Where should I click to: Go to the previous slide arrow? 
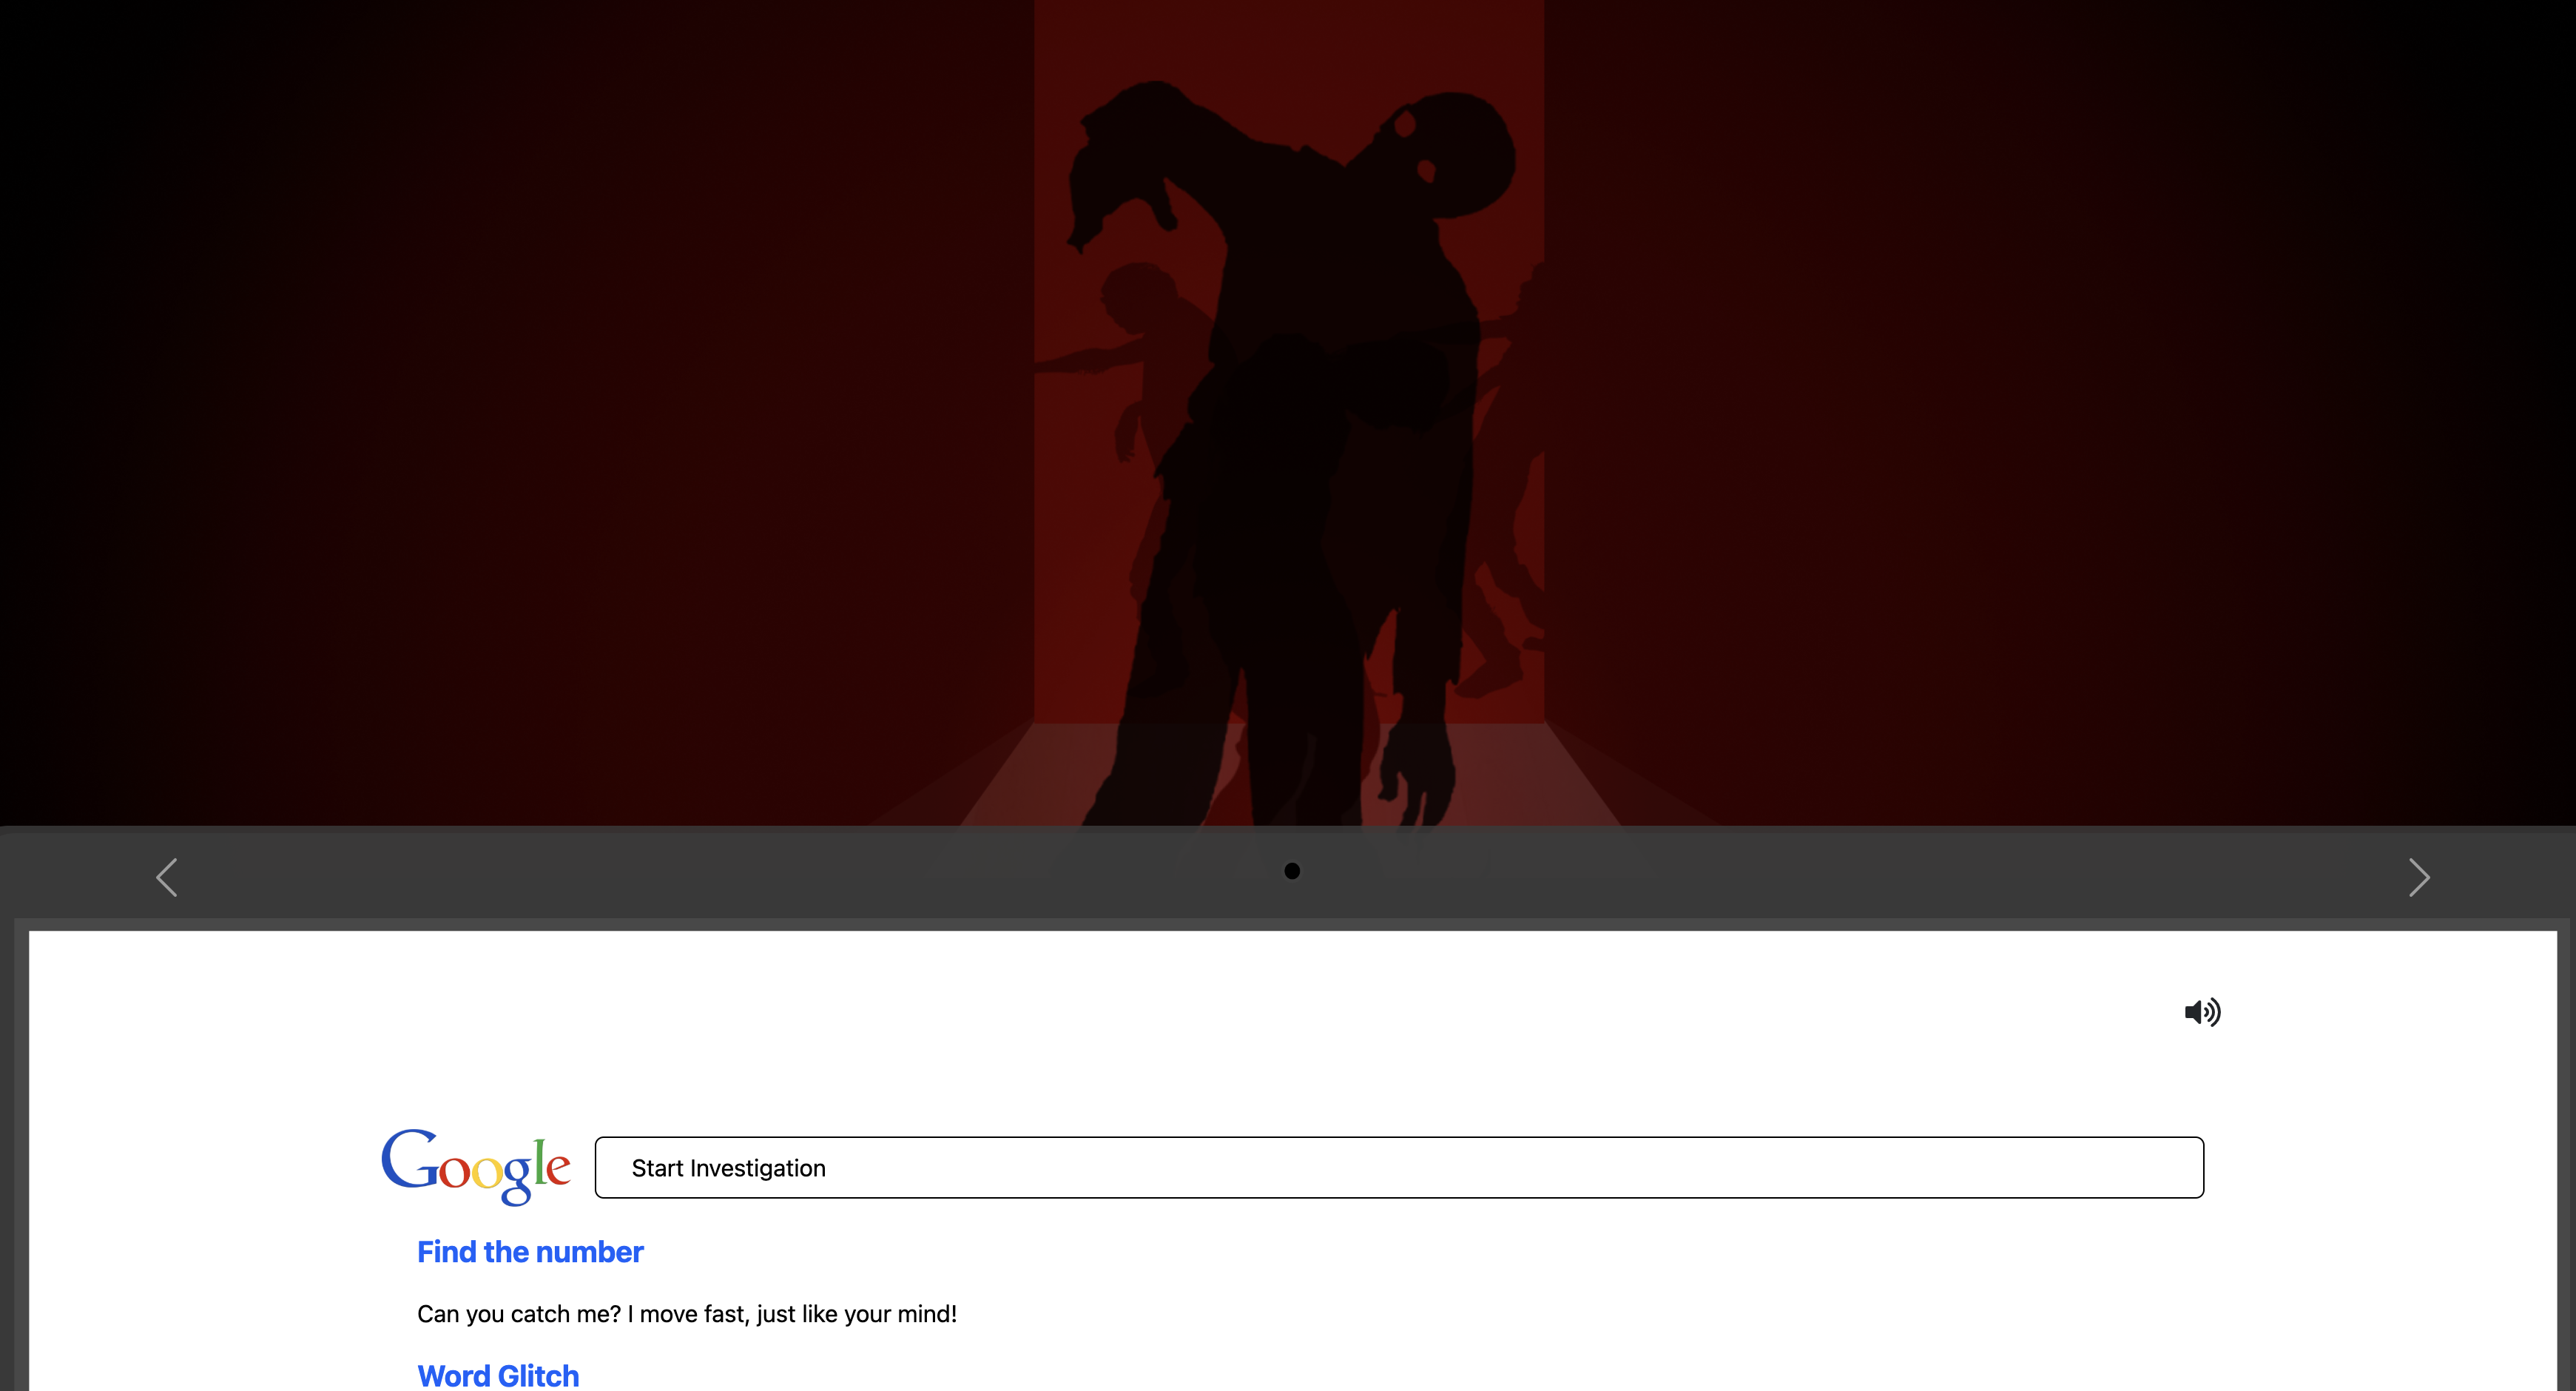click(x=167, y=877)
